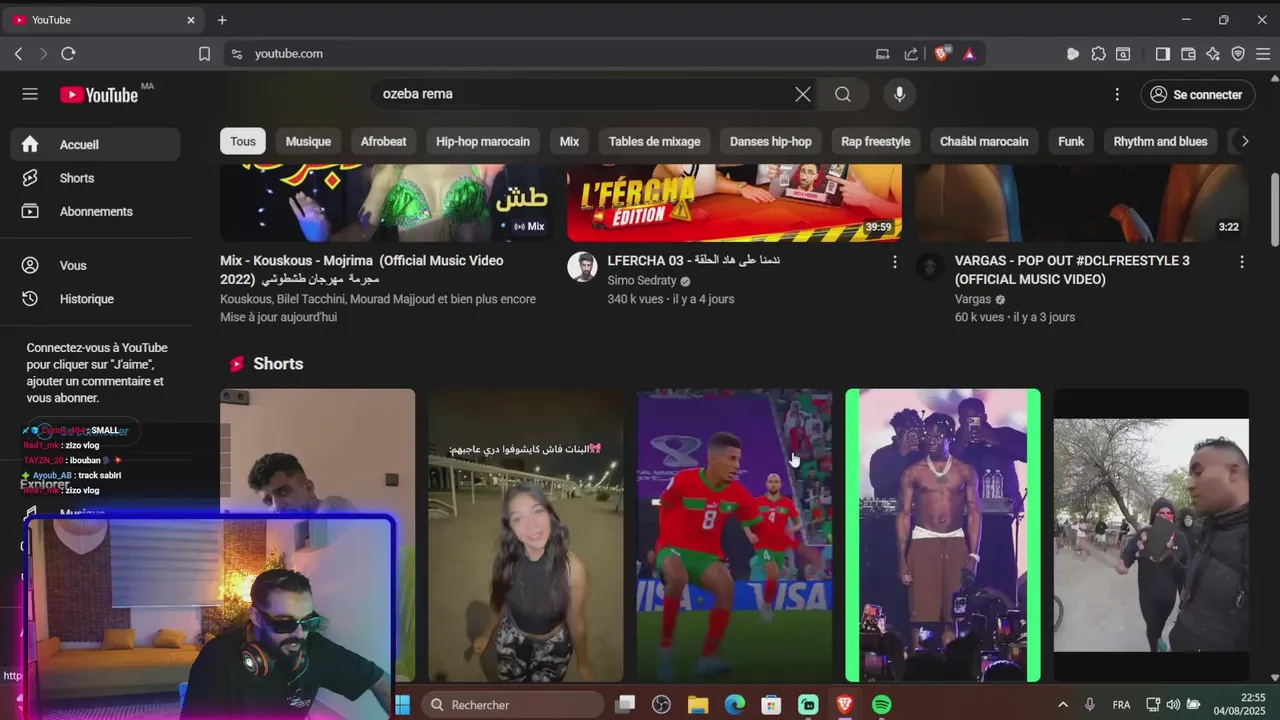Screen dimensions: 1280x720
Task: Open Brave Rewards triangle icon
Action: coord(969,54)
